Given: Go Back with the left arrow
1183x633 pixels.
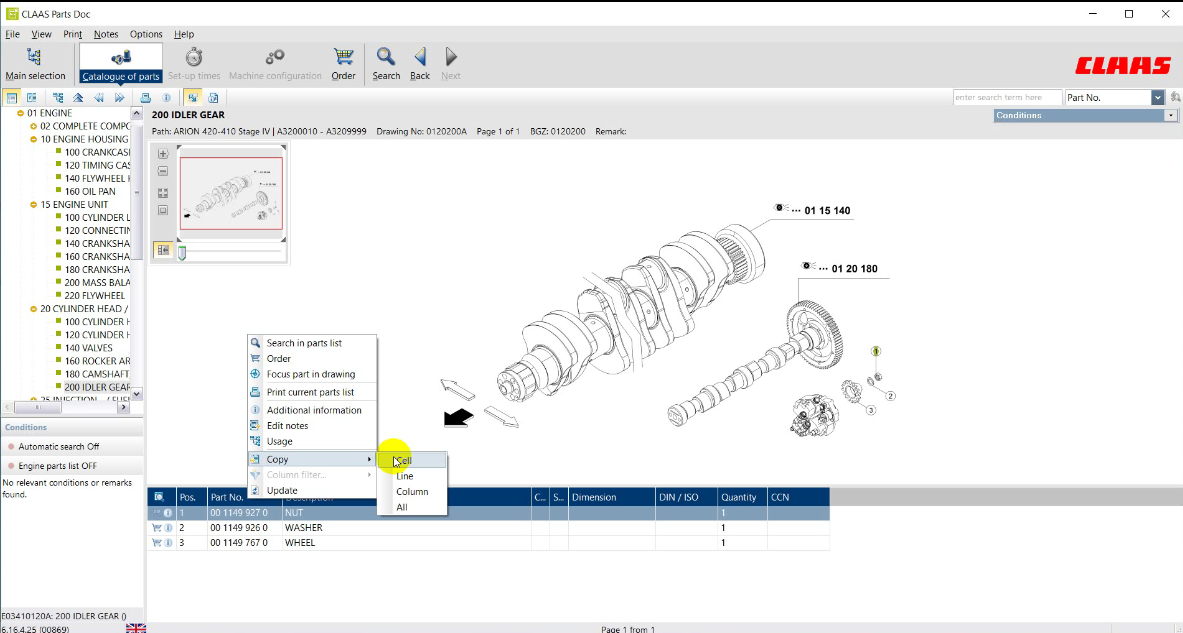Looking at the screenshot, I should (420, 63).
